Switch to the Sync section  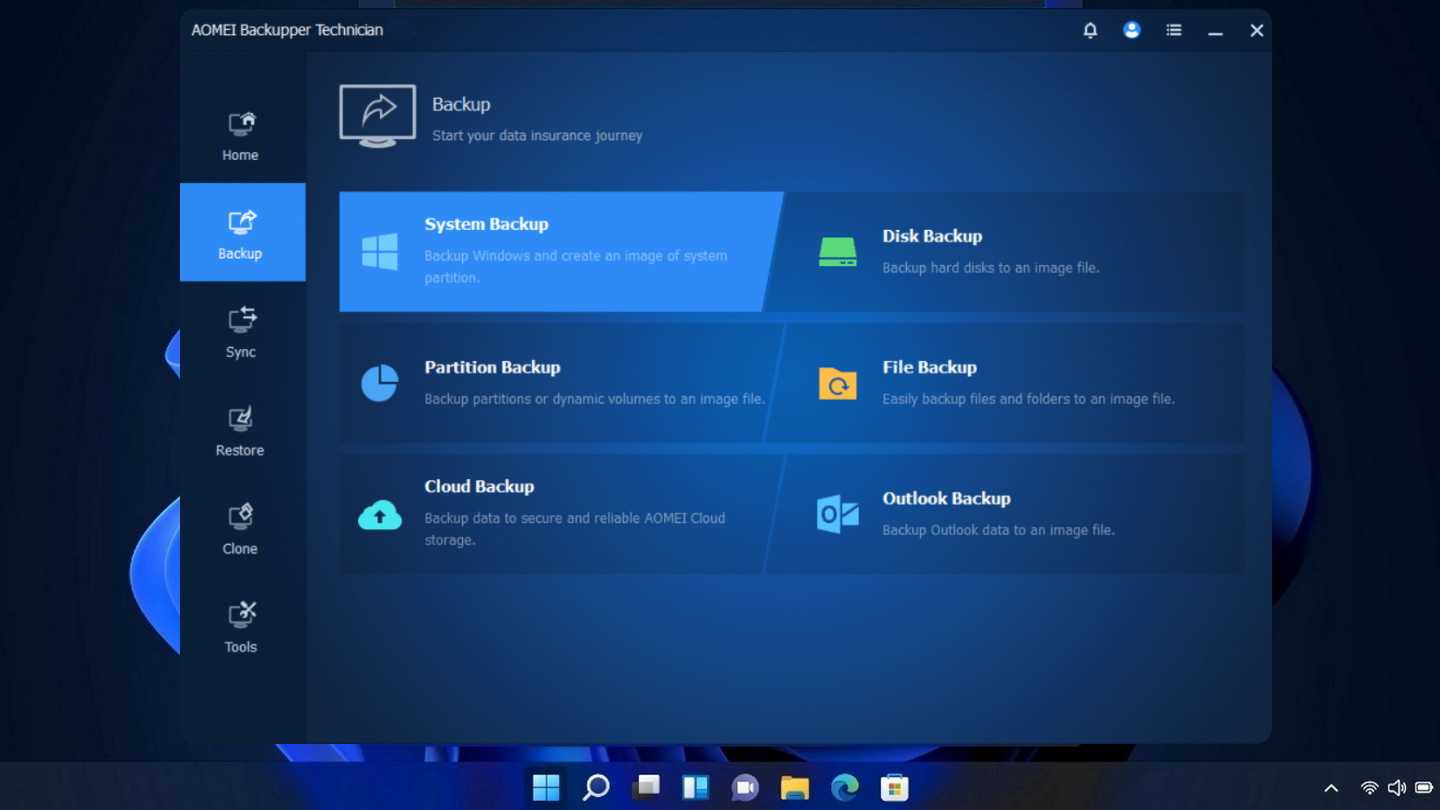click(241, 331)
